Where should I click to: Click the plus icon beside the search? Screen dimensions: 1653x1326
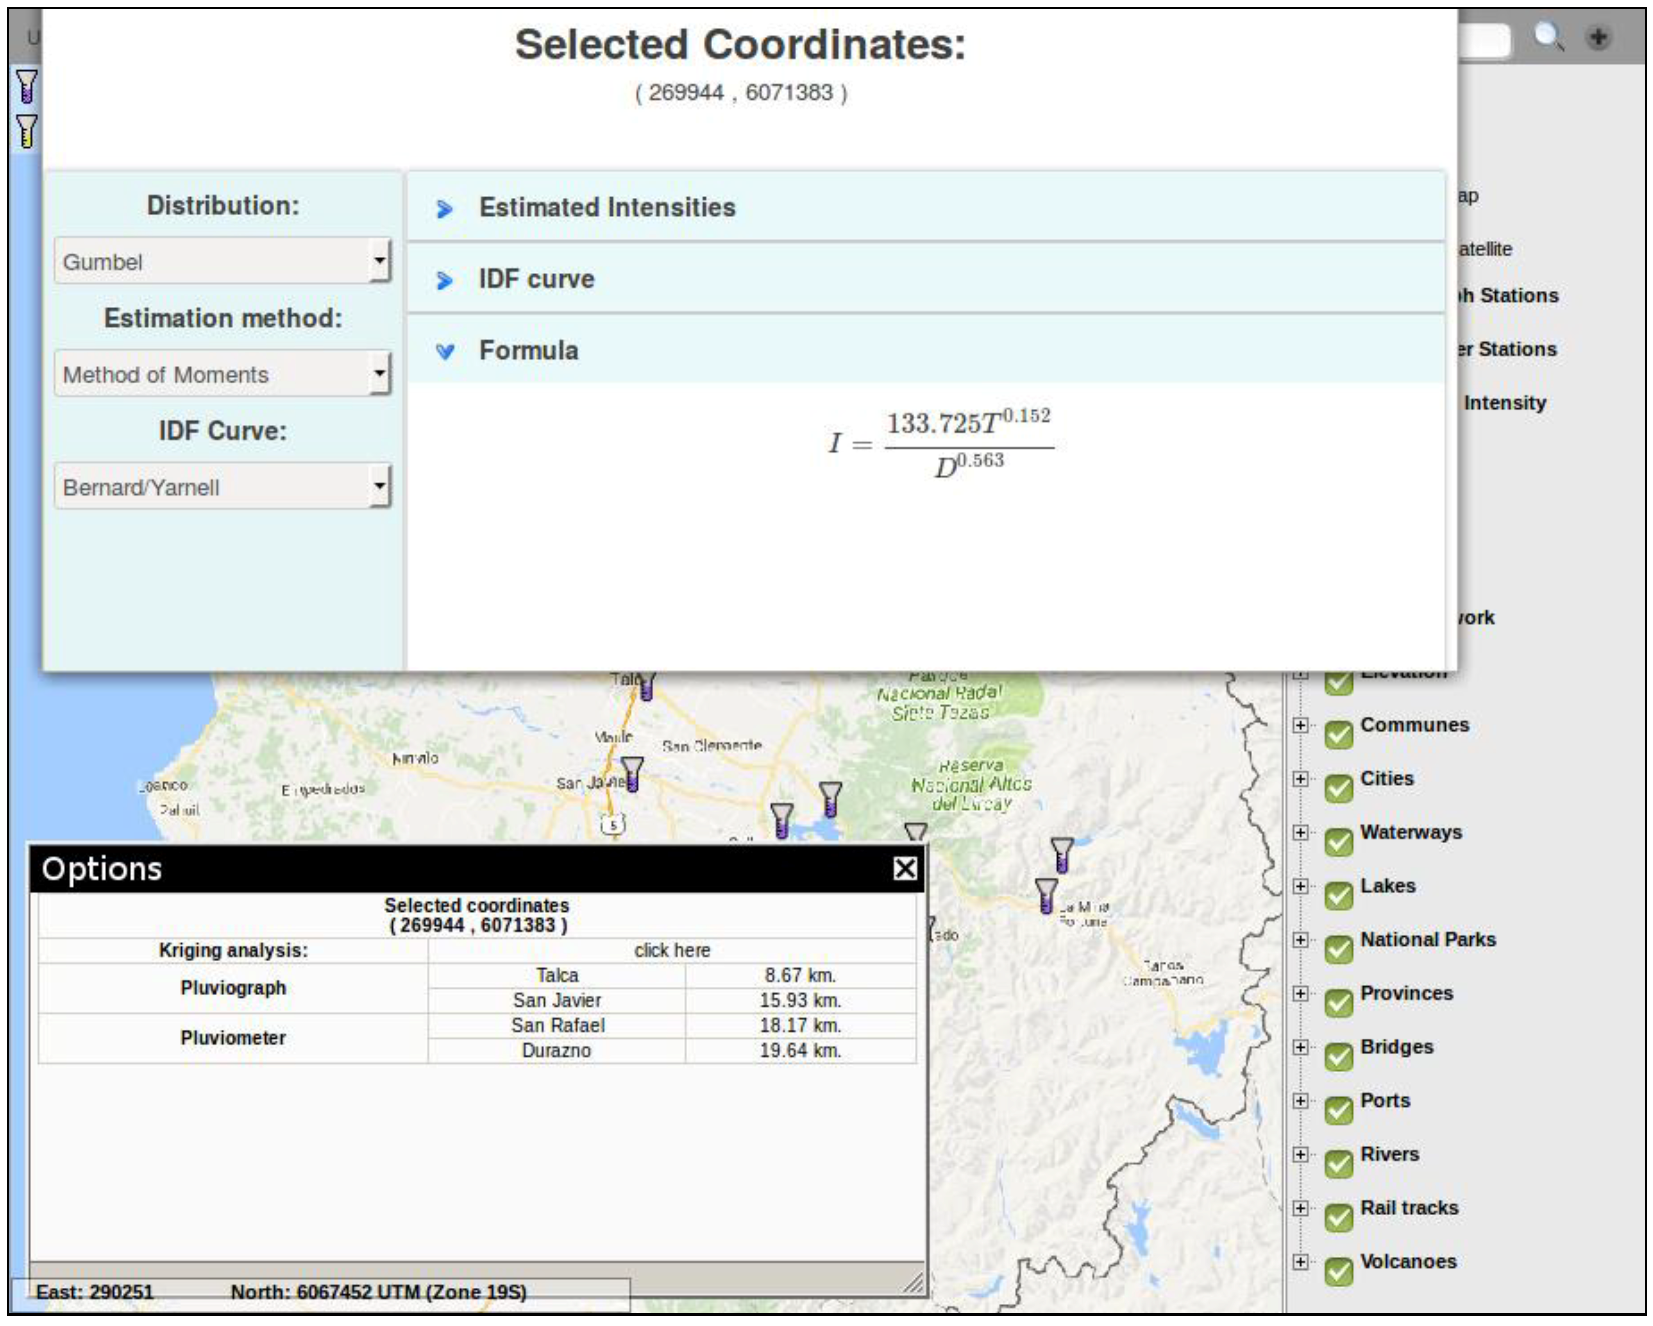click(1598, 38)
